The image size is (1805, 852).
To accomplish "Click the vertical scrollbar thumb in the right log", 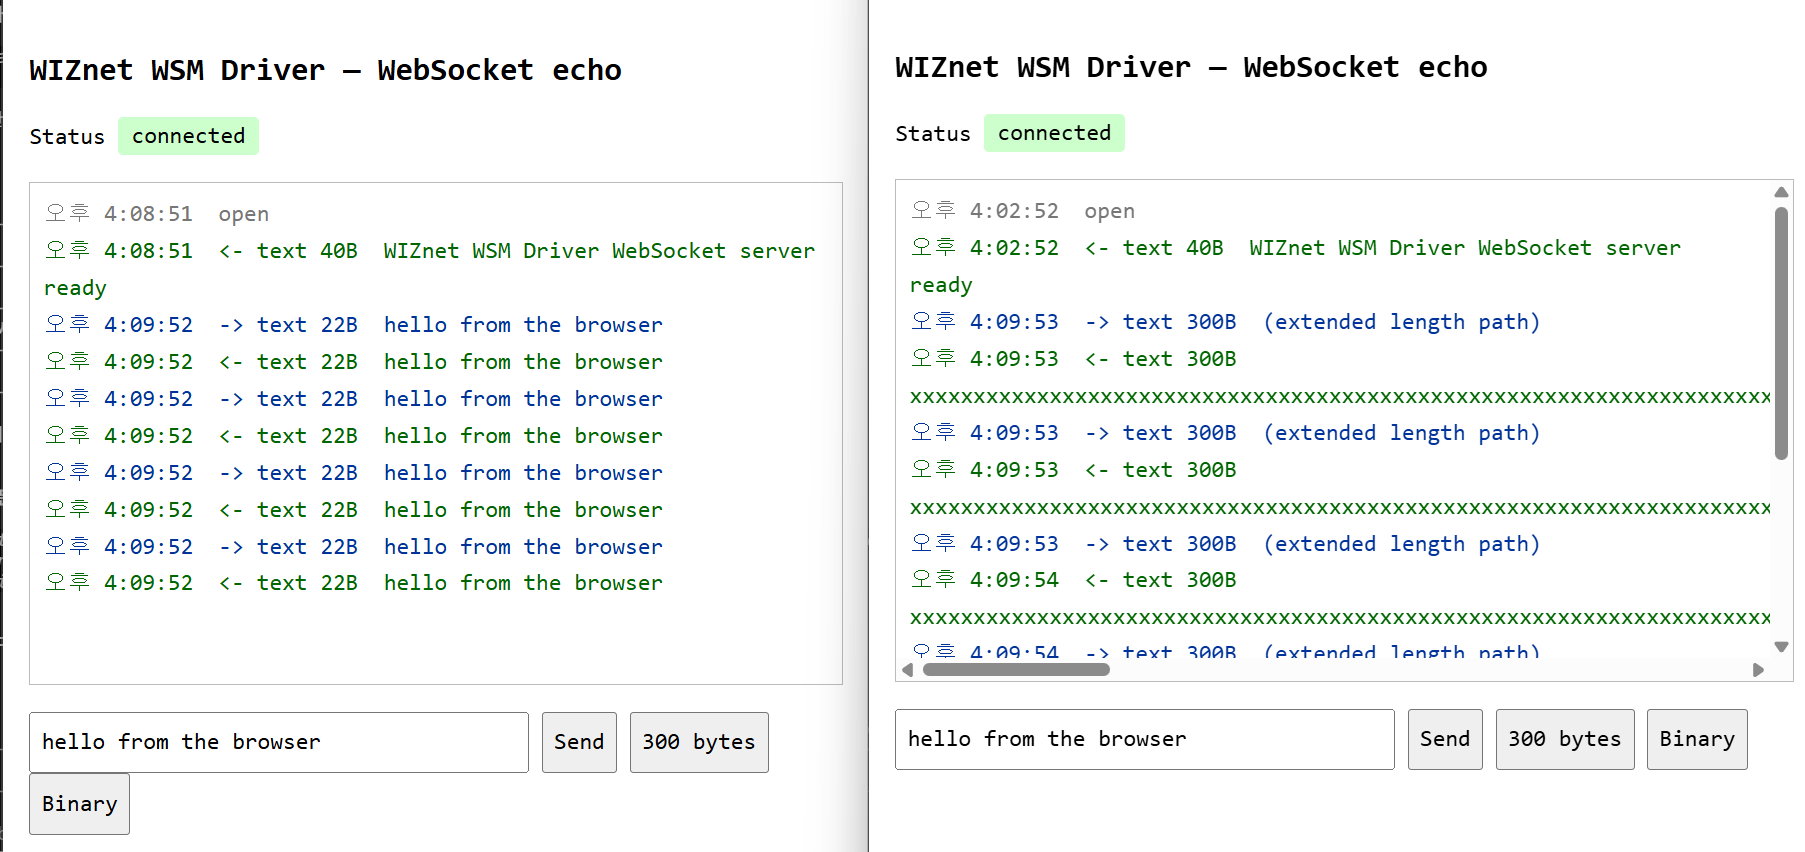I will pos(1781,333).
